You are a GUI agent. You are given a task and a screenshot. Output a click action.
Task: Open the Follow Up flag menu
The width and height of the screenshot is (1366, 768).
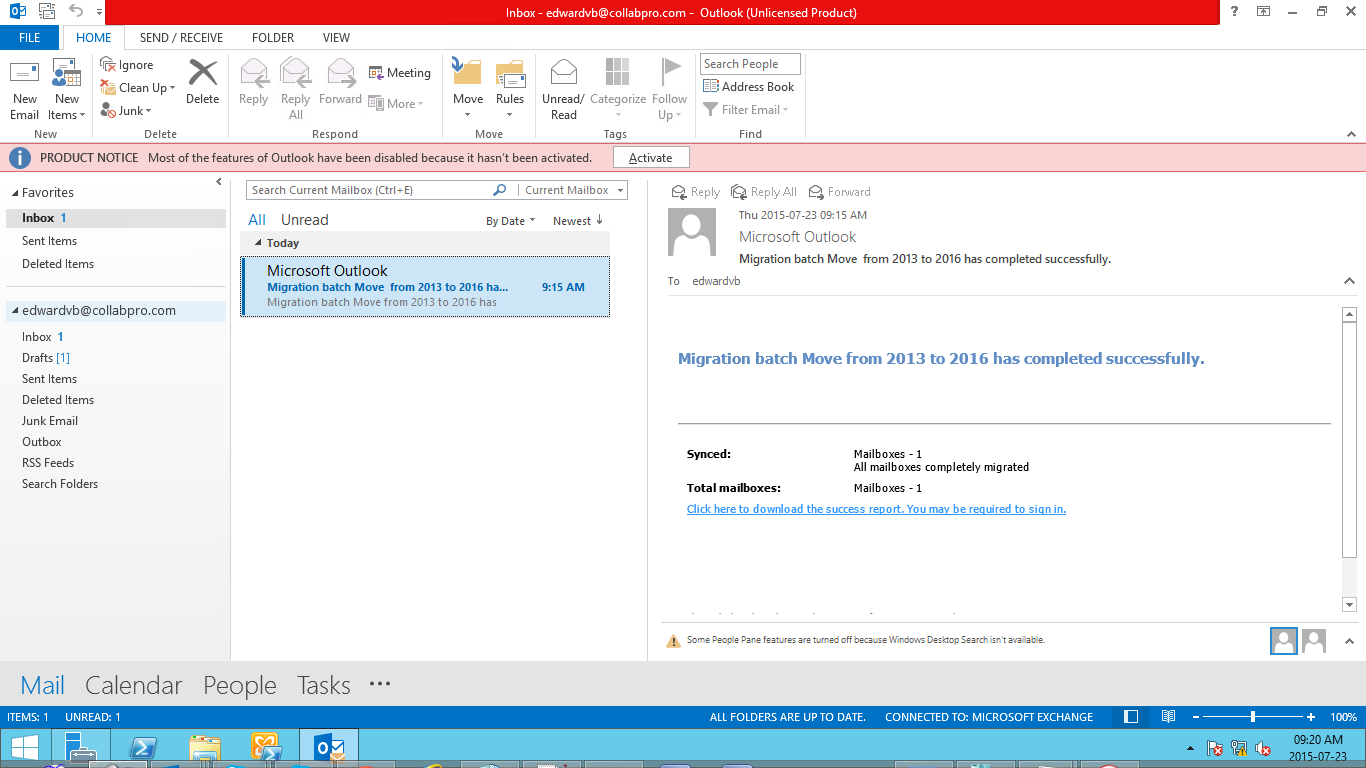[x=670, y=90]
